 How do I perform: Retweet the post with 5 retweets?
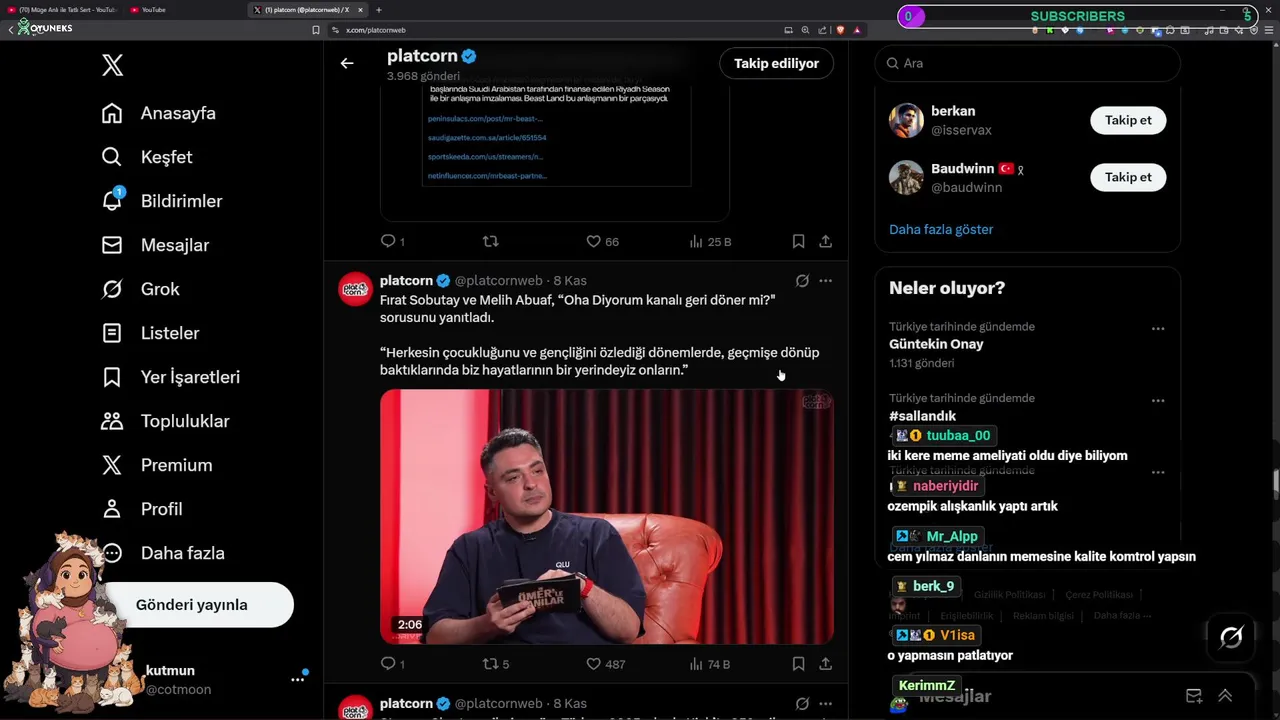point(495,664)
